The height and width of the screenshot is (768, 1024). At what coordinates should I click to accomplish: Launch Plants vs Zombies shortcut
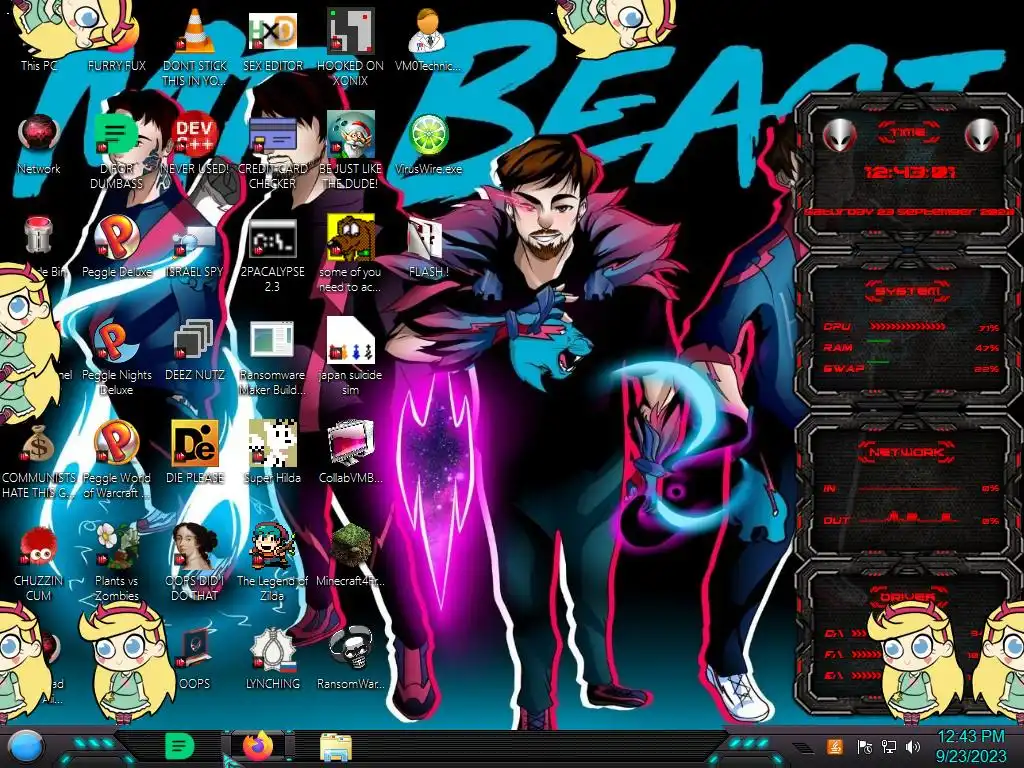click(117, 563)
